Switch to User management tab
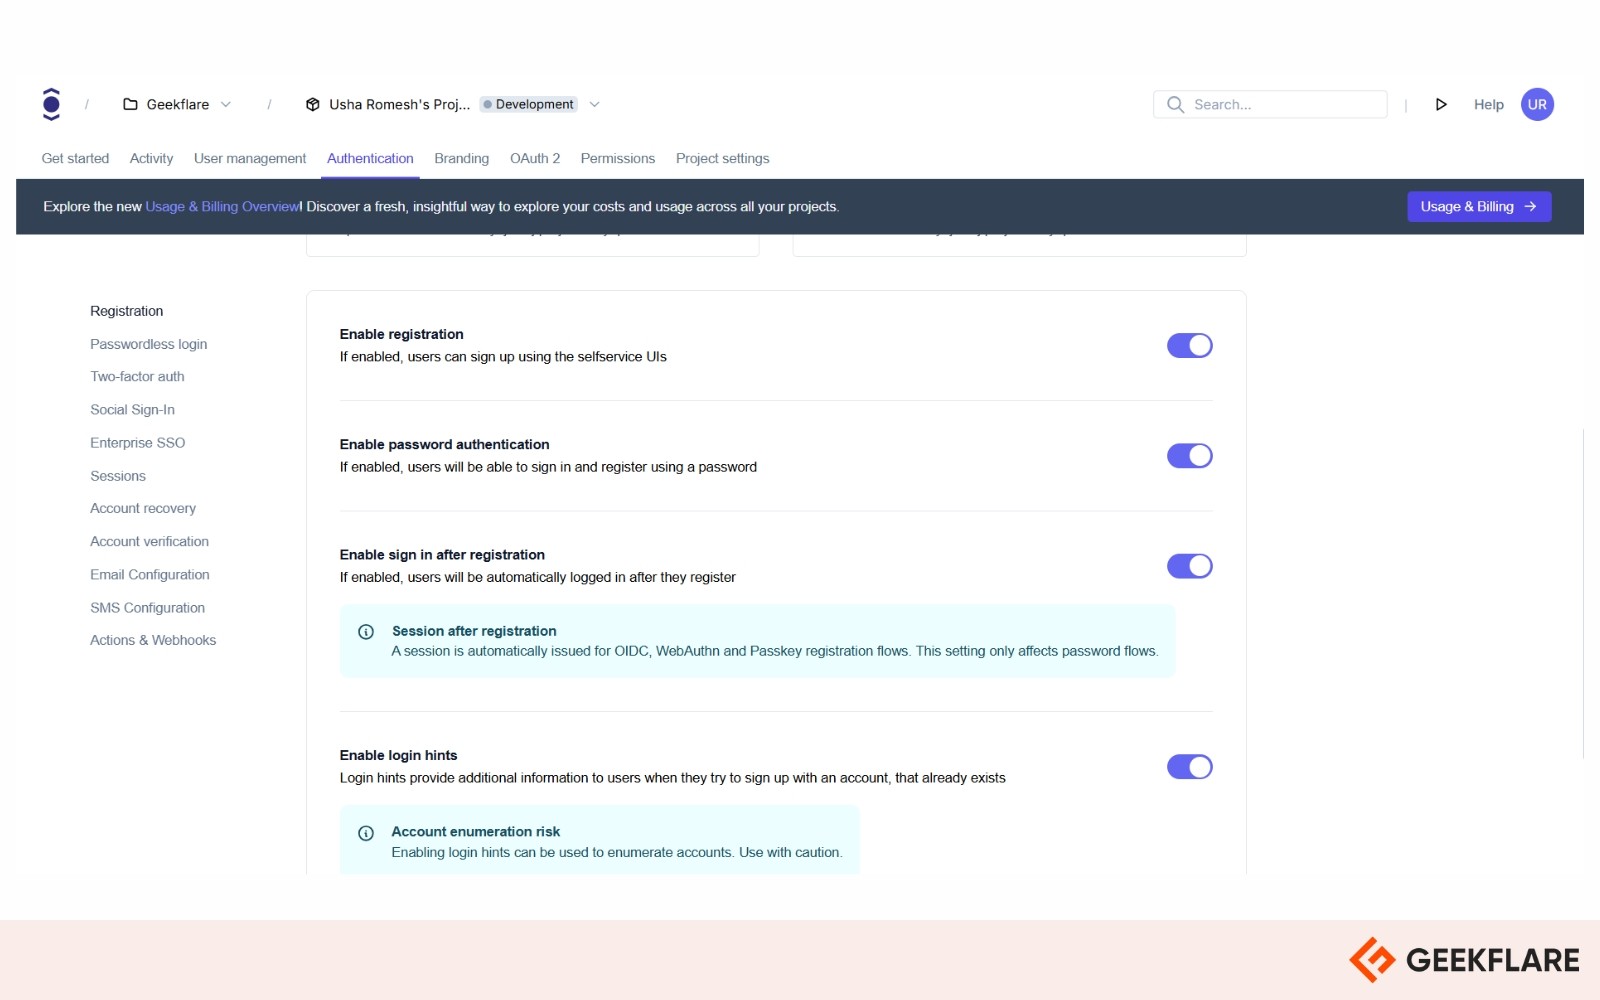The width and height of the screenshot is (1600, 1000). 250,158
